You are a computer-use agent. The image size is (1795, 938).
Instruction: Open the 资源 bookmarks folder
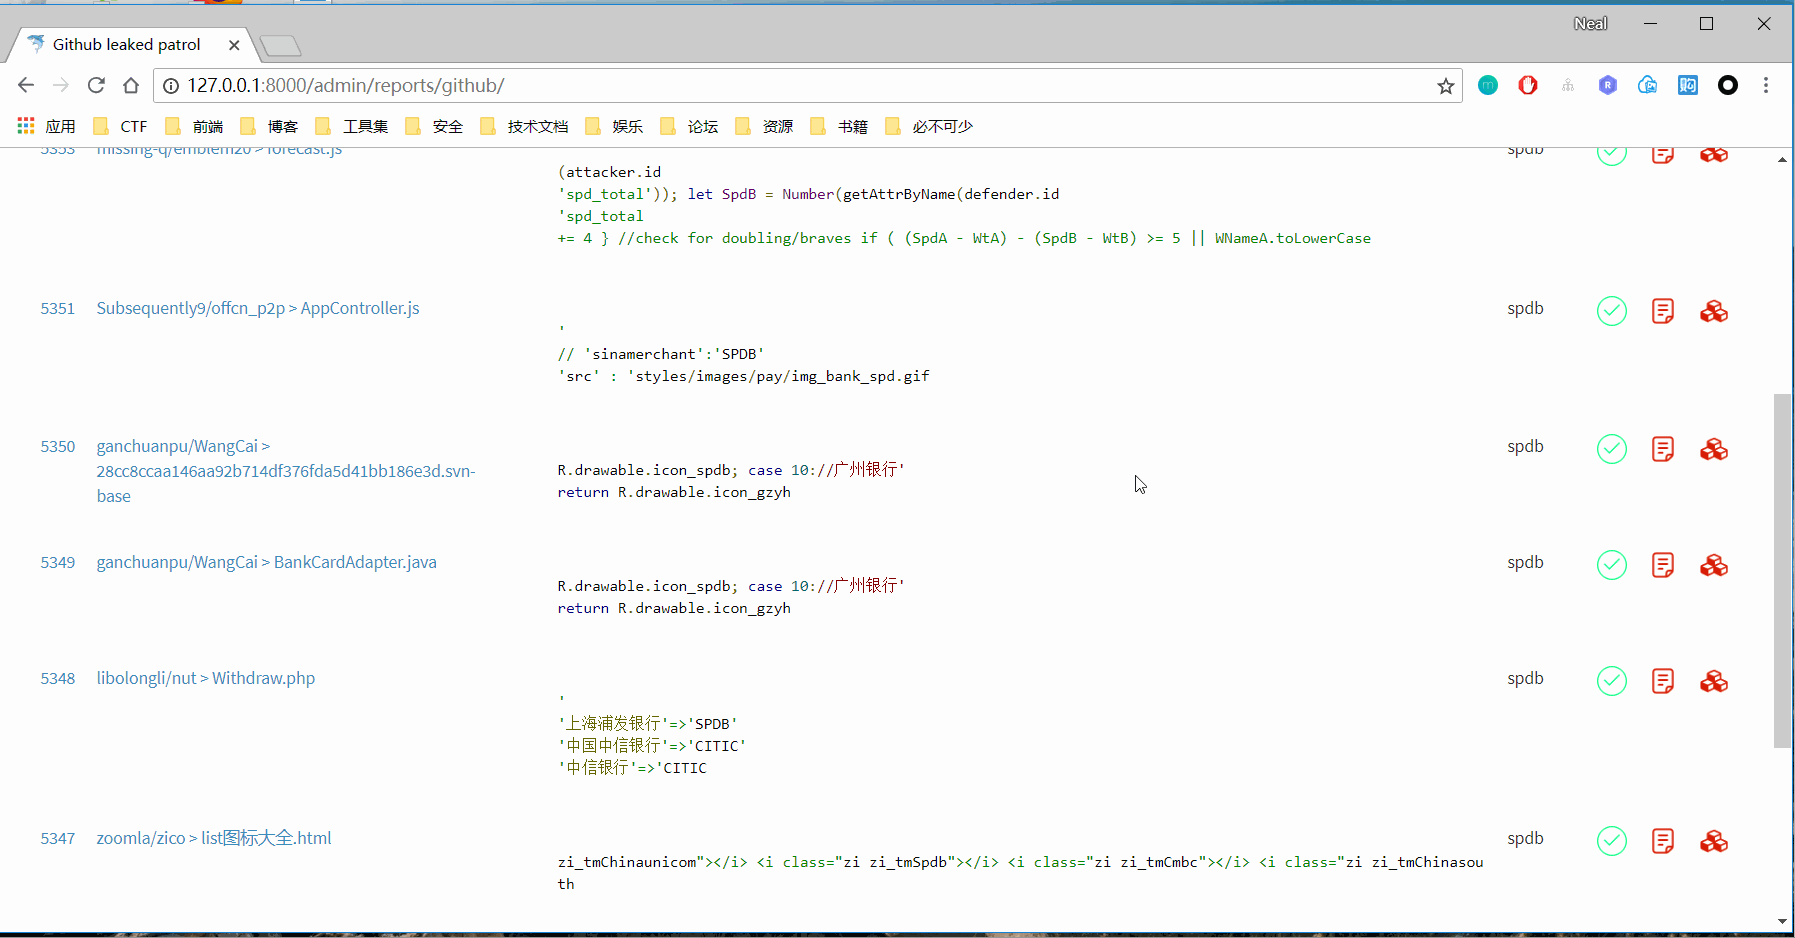click(764, 126)
